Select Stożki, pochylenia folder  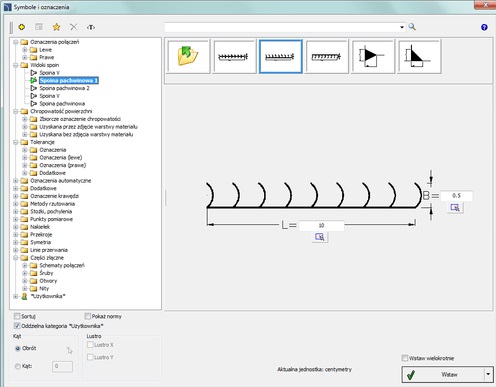coord(51,211)
